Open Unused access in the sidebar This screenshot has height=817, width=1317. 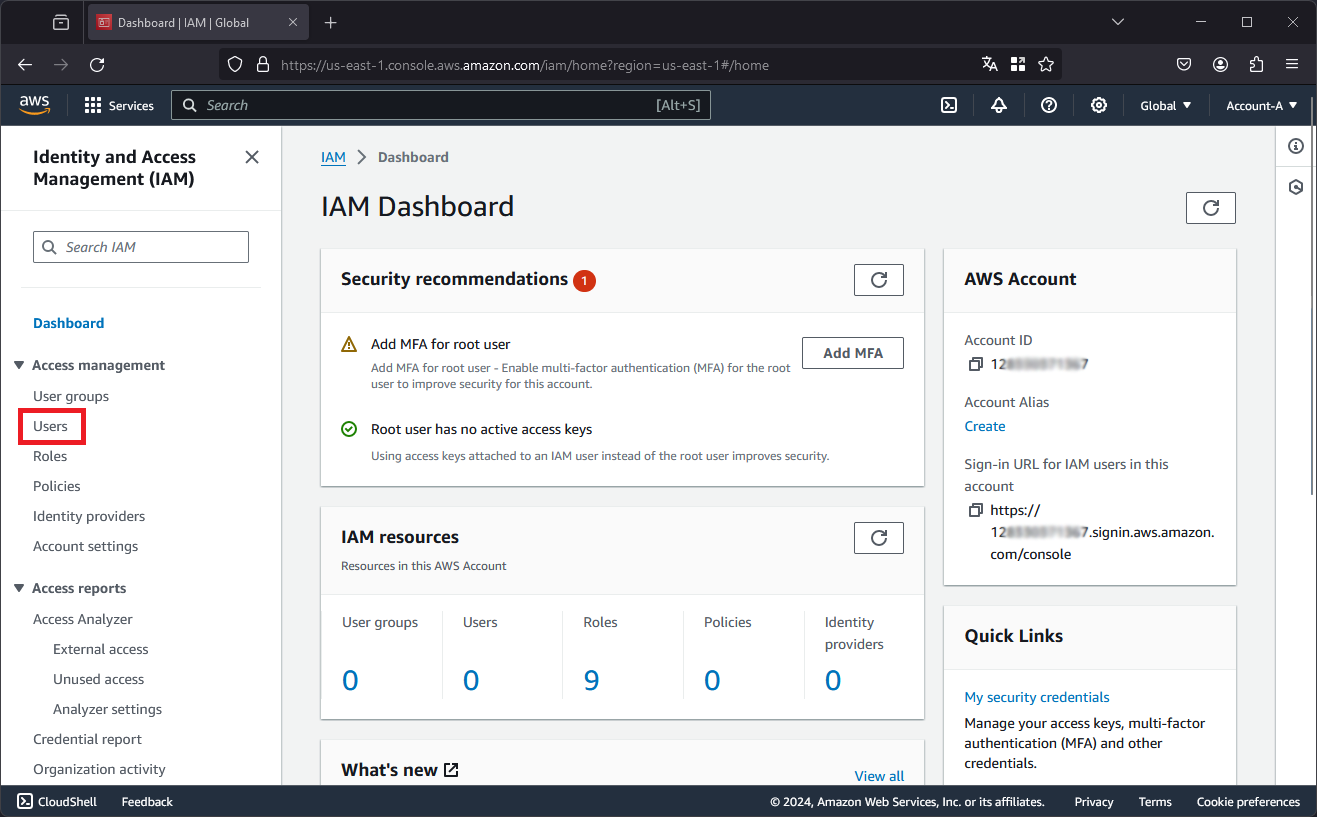click(x=99, y=679)
